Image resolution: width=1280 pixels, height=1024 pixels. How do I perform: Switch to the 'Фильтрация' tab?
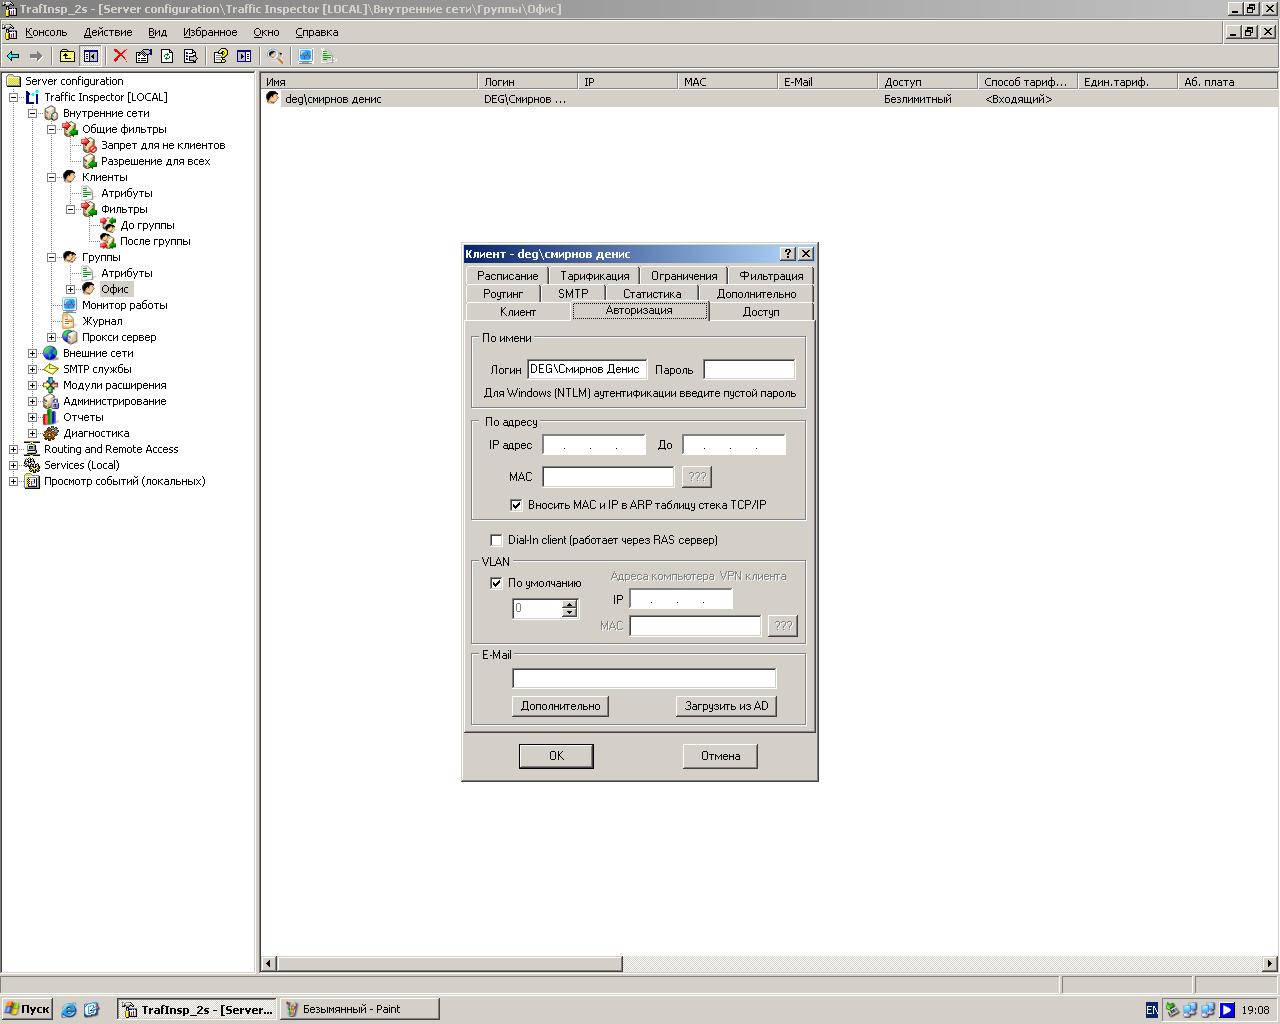[x=771, y=276]
